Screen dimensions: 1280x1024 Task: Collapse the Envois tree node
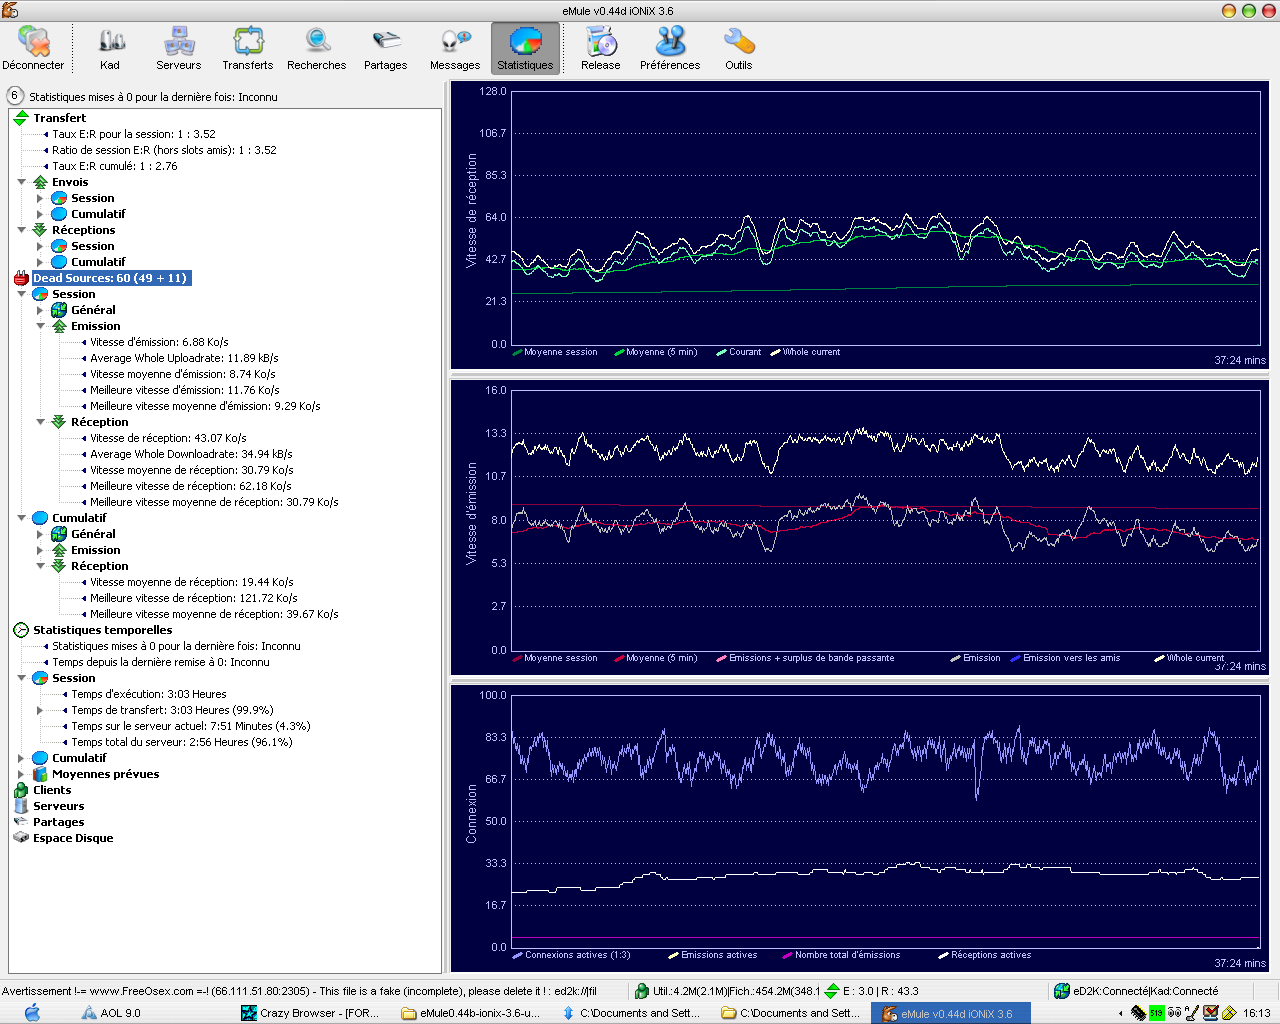(22, 182)
